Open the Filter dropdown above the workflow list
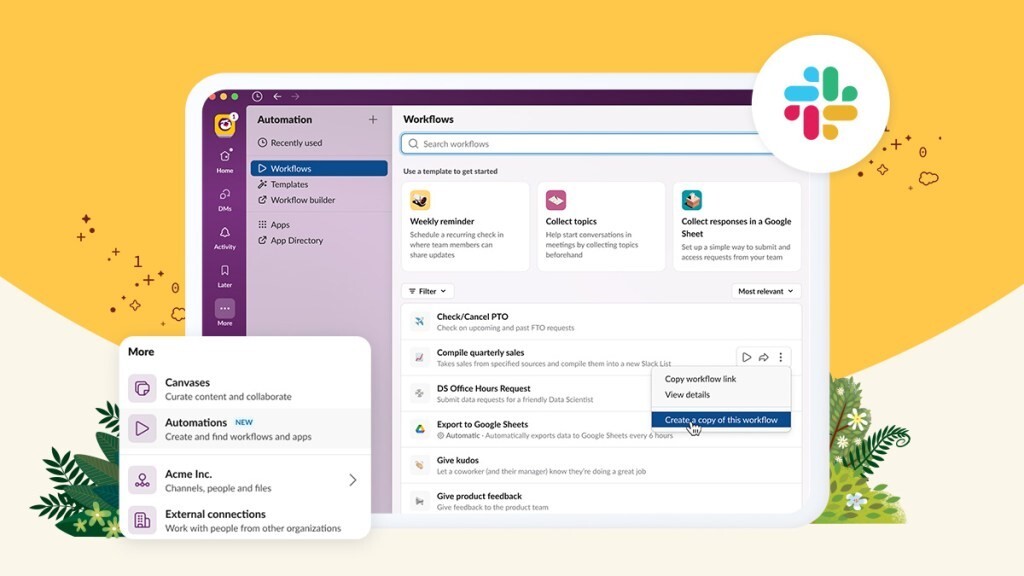Screen dimensions: 1024x576 click(426, 290)
